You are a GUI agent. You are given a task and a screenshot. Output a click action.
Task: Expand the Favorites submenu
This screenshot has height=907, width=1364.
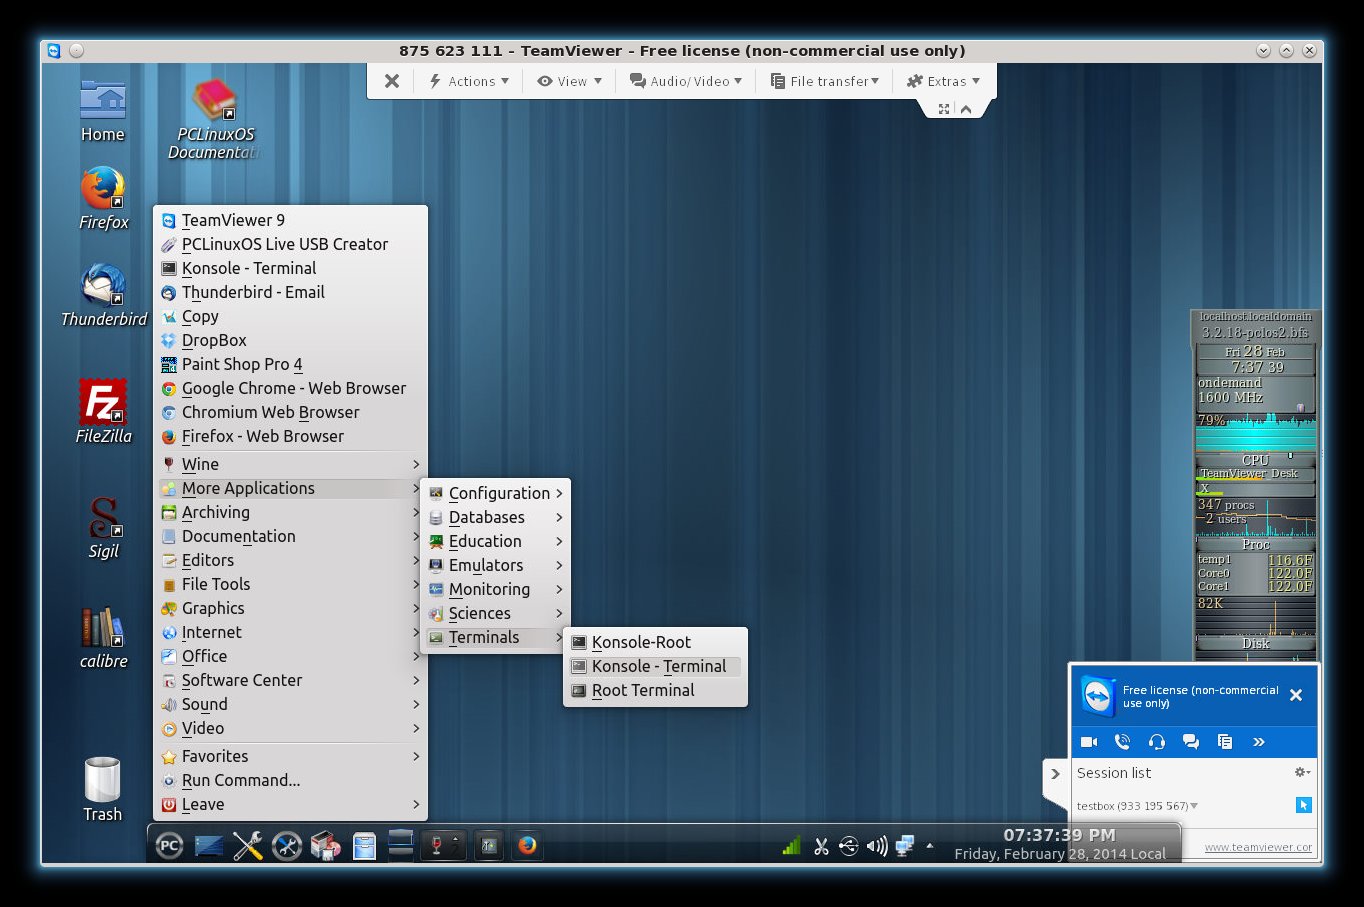click(x=290, y=756)
